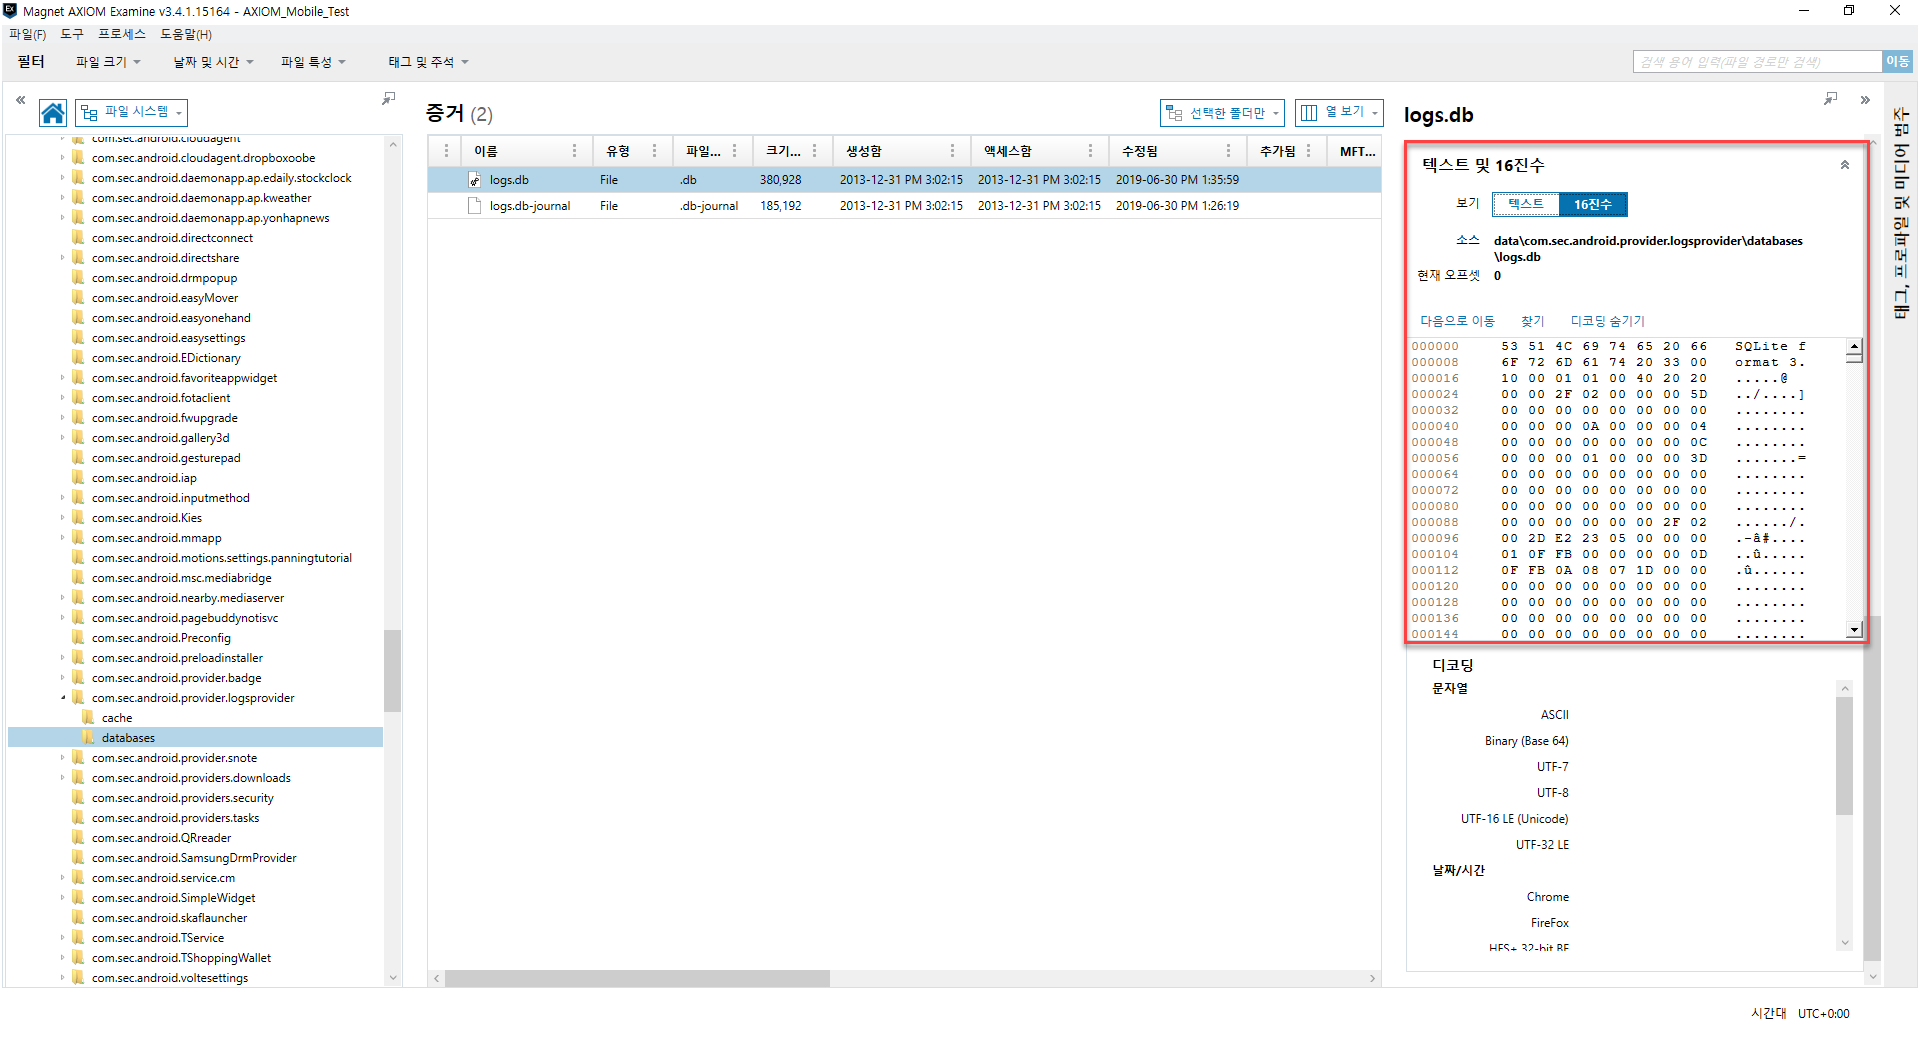The width and height of the screenshot is (1920, 1040).
Task: Pin the logs.db details pane
Action: (1830, 98)
